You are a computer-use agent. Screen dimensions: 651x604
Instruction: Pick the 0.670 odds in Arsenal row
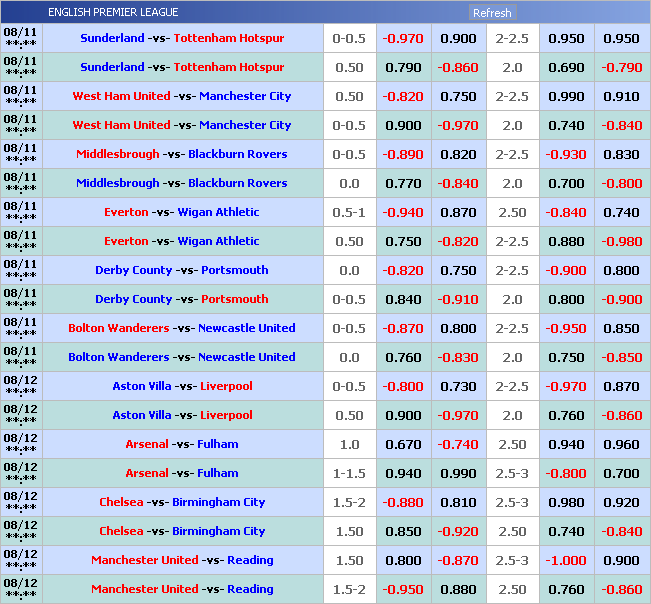pos(403,444)
